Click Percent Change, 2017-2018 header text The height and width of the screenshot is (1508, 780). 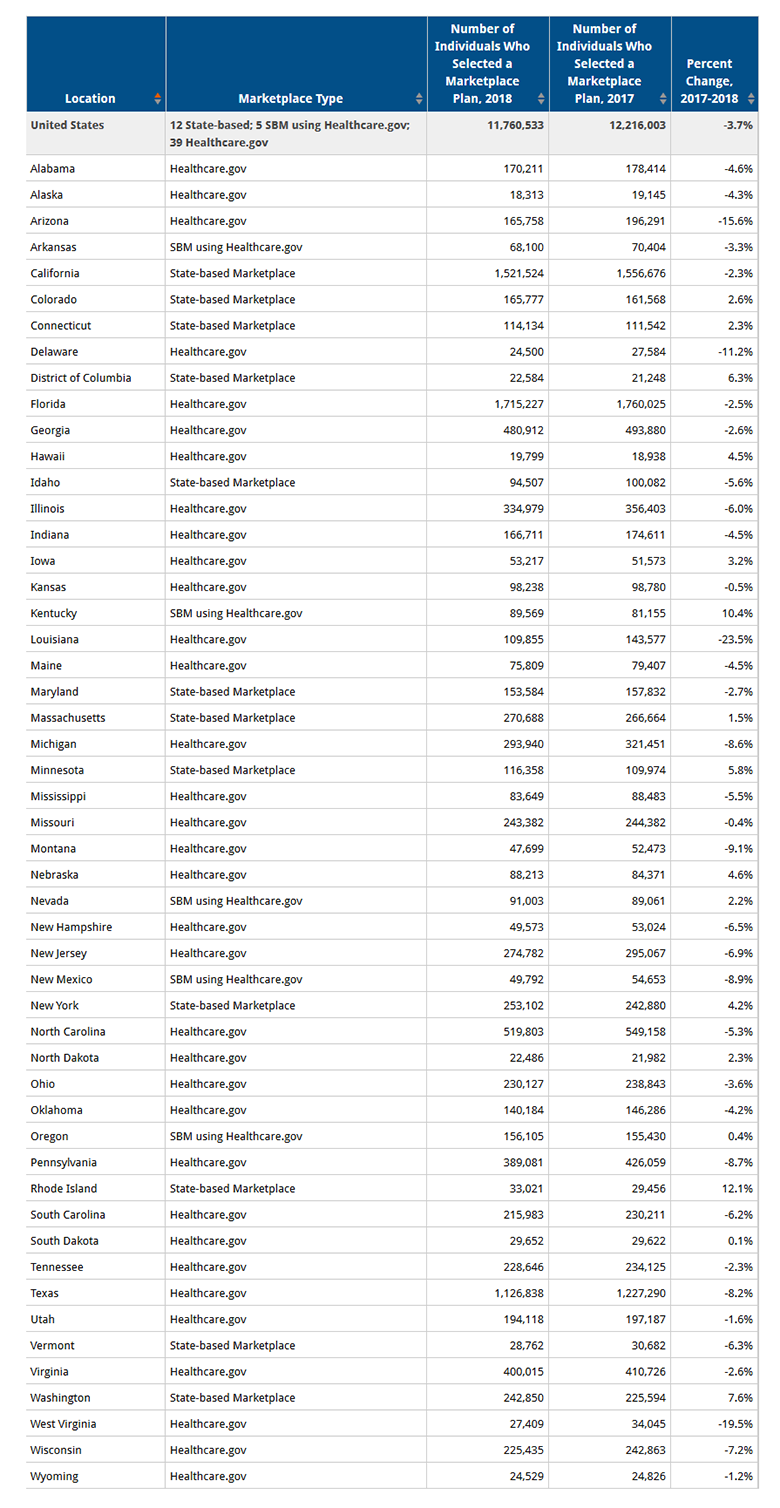click(x=712, y=81)
